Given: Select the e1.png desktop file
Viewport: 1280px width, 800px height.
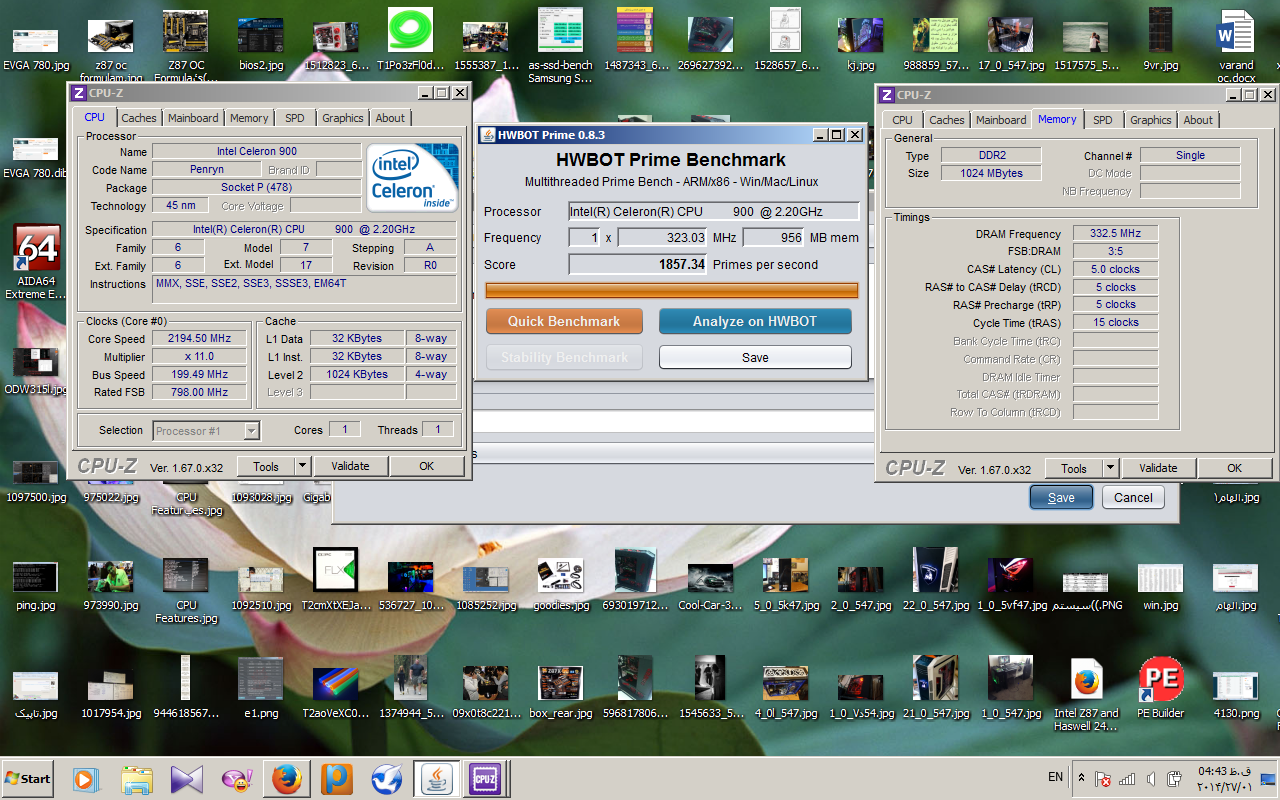Looking at the screenshot, I should (x=261, y=689).
